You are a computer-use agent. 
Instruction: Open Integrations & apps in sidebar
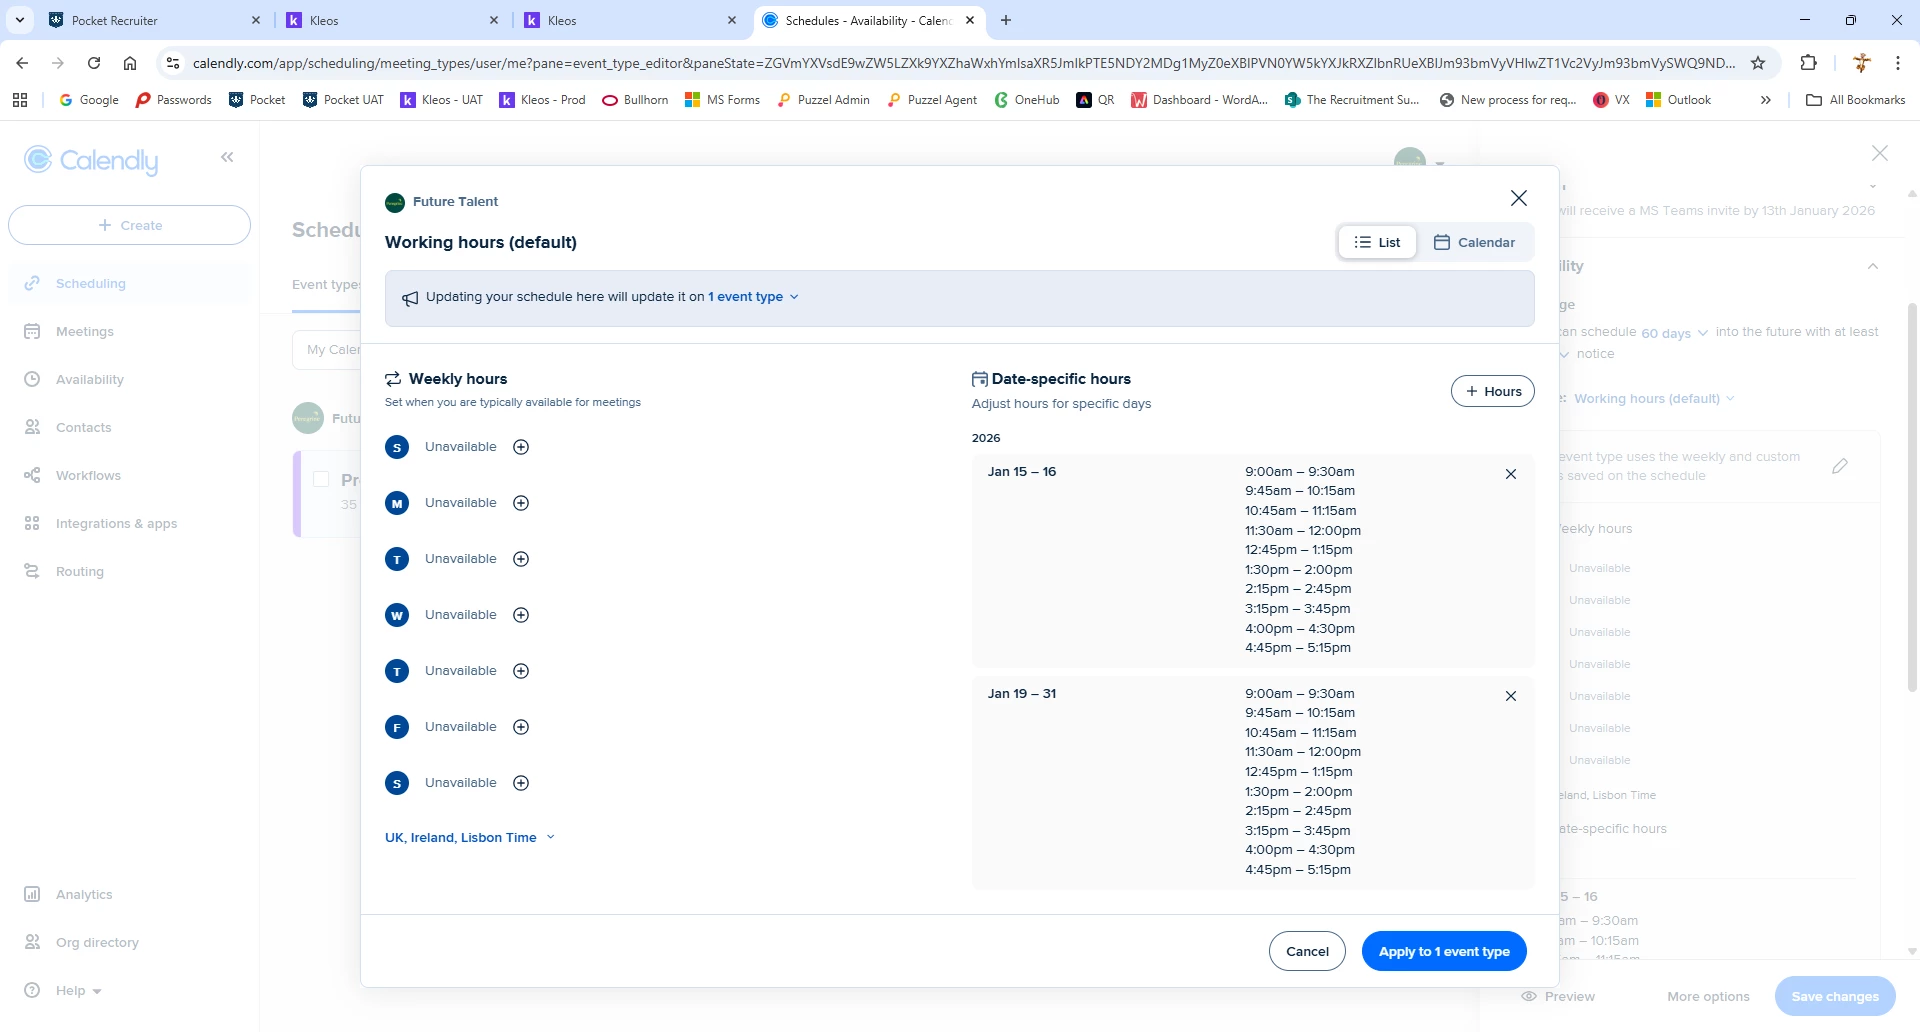[x=130, y=523]
